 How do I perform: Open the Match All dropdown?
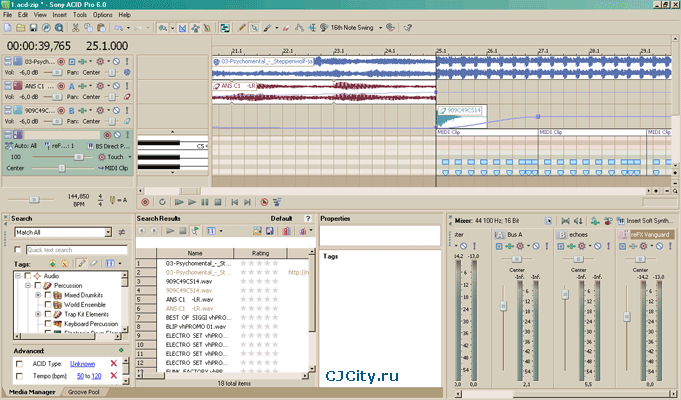[108, 232]
